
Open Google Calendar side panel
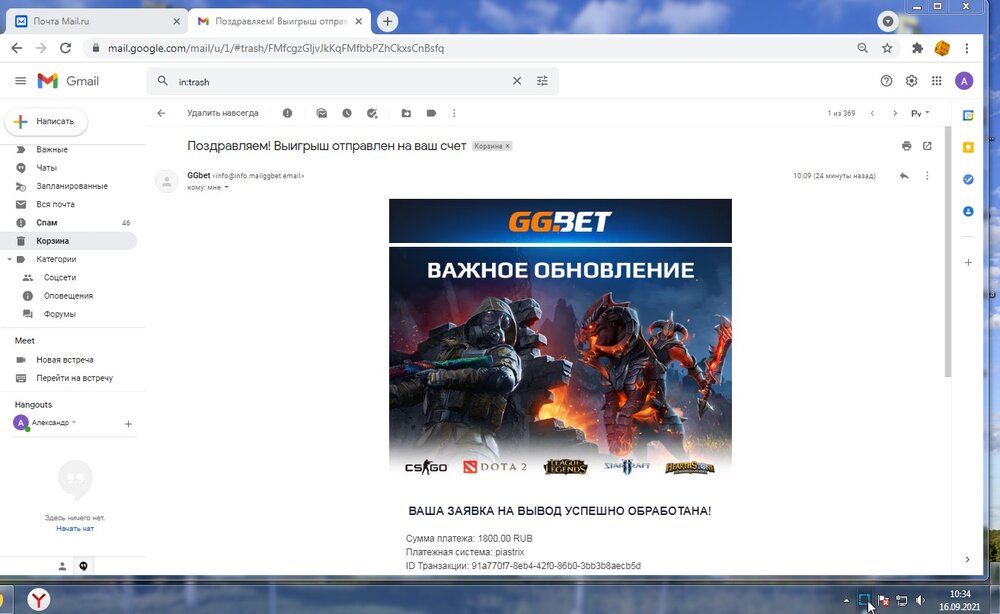coord(968,115)
